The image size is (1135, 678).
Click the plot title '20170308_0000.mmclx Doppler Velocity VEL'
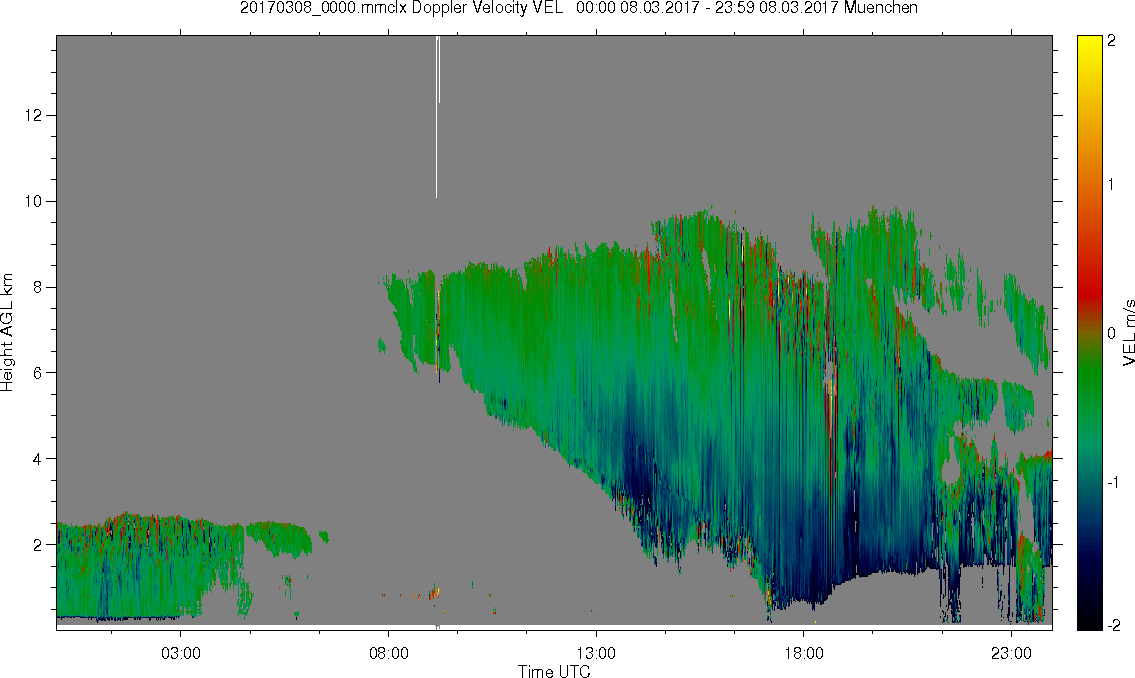401,8
